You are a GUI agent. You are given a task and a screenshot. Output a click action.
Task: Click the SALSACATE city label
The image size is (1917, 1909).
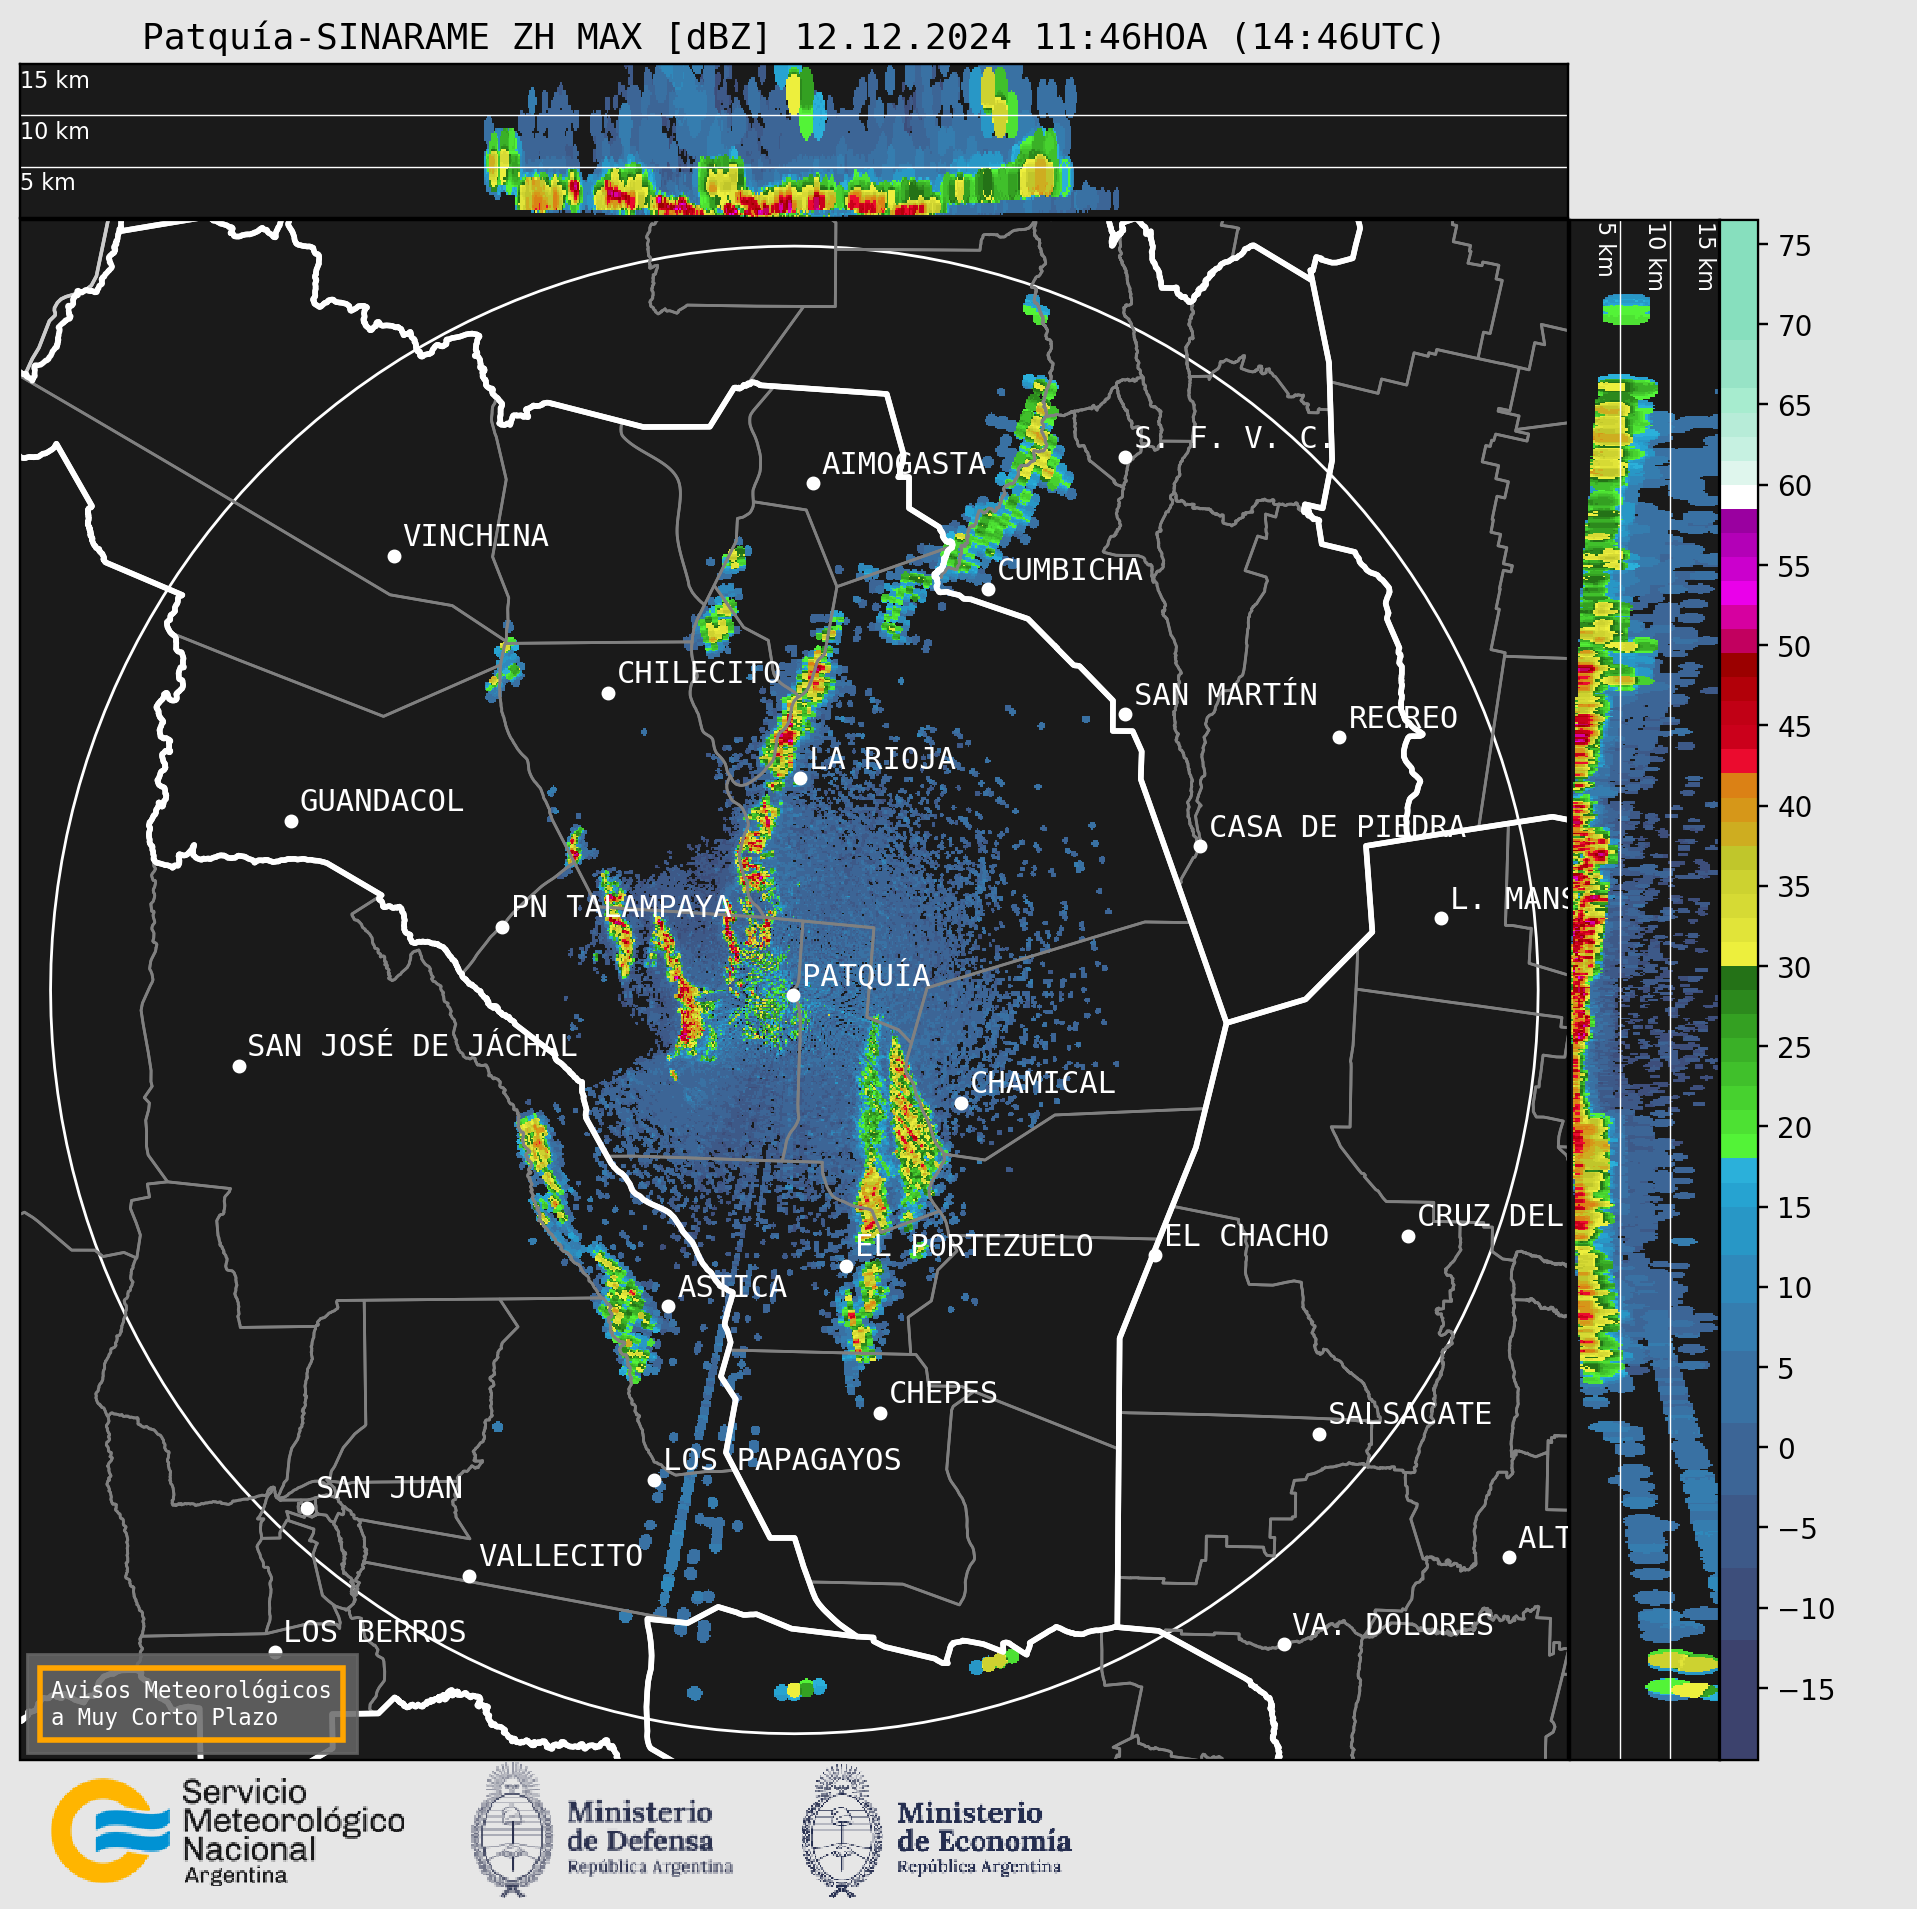click(x=1410, y=1413)
